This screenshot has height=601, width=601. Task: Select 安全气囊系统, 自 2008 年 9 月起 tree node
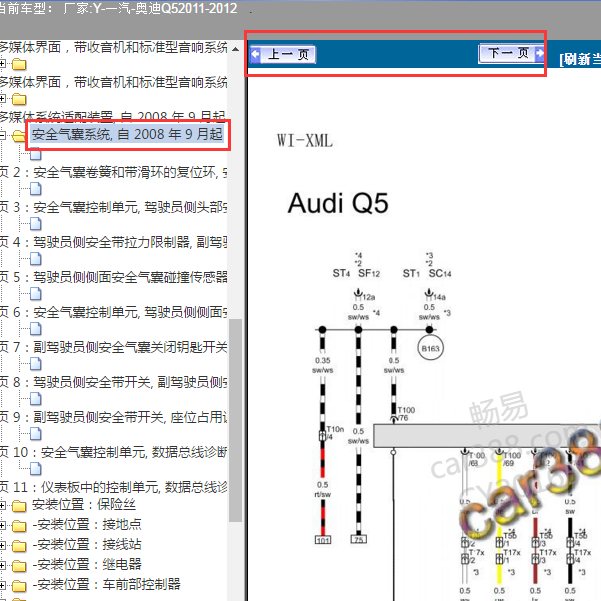coord(127,135)
